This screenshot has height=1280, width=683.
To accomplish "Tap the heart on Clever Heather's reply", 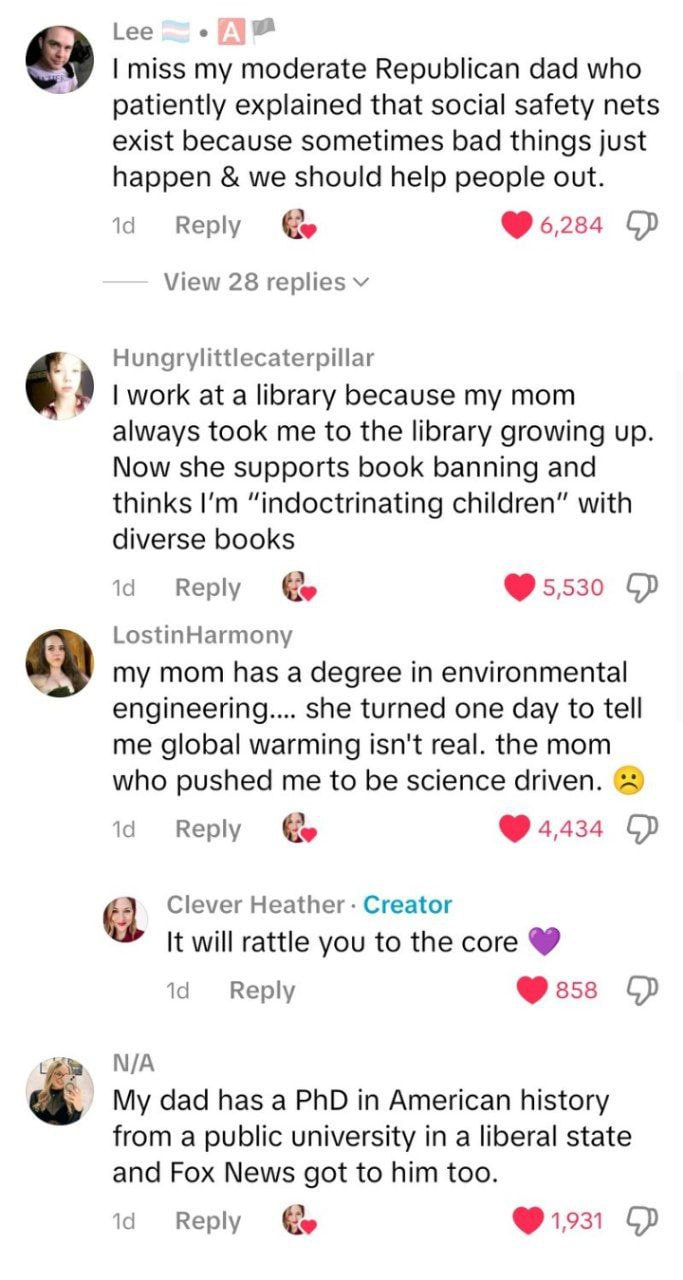I will [x=531, y=990].
